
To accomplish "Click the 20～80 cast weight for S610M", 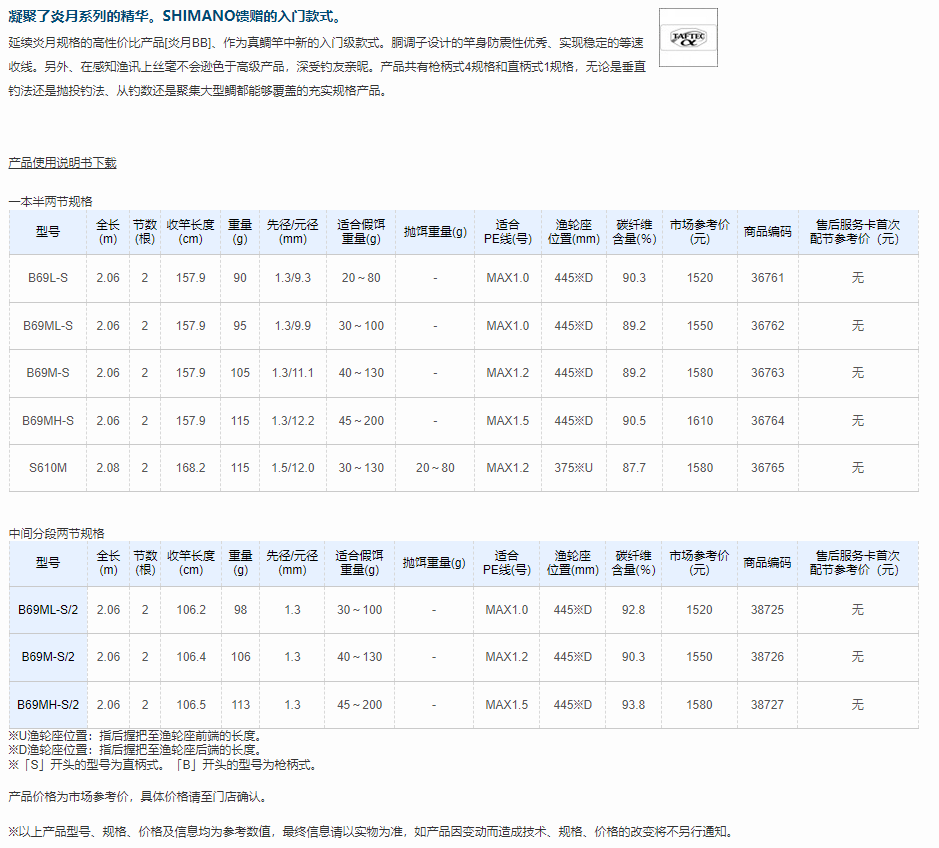I will tap(435, 468).
